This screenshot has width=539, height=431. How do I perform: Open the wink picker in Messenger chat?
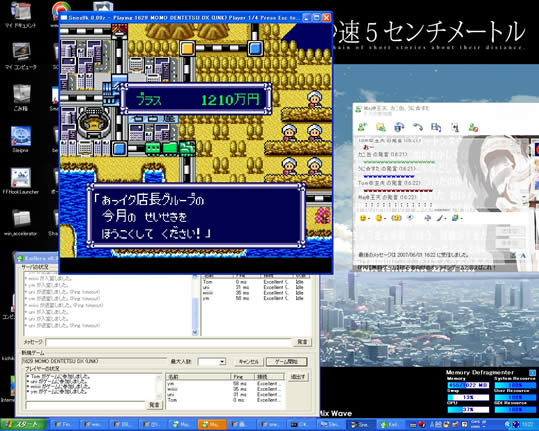click(380, 218)
